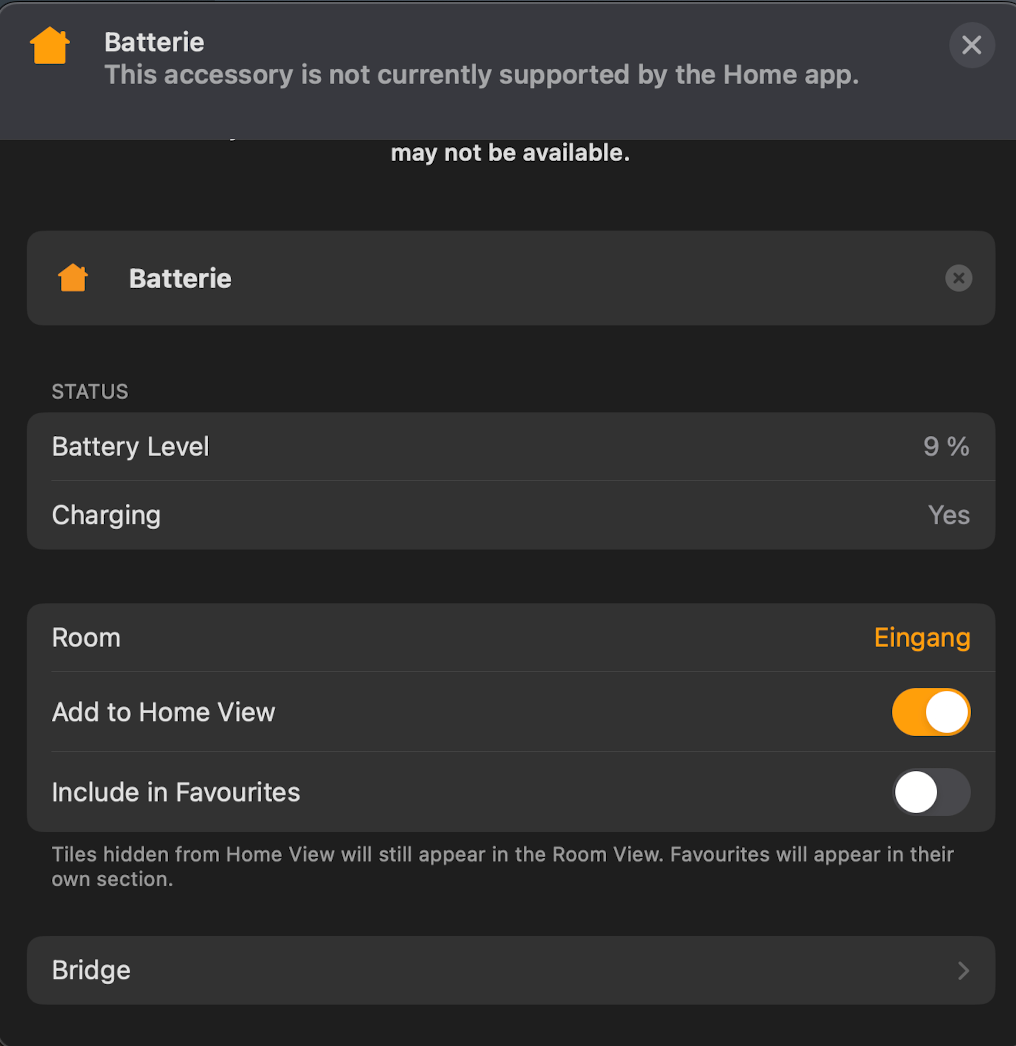Click the 9 % battery value

946,447
